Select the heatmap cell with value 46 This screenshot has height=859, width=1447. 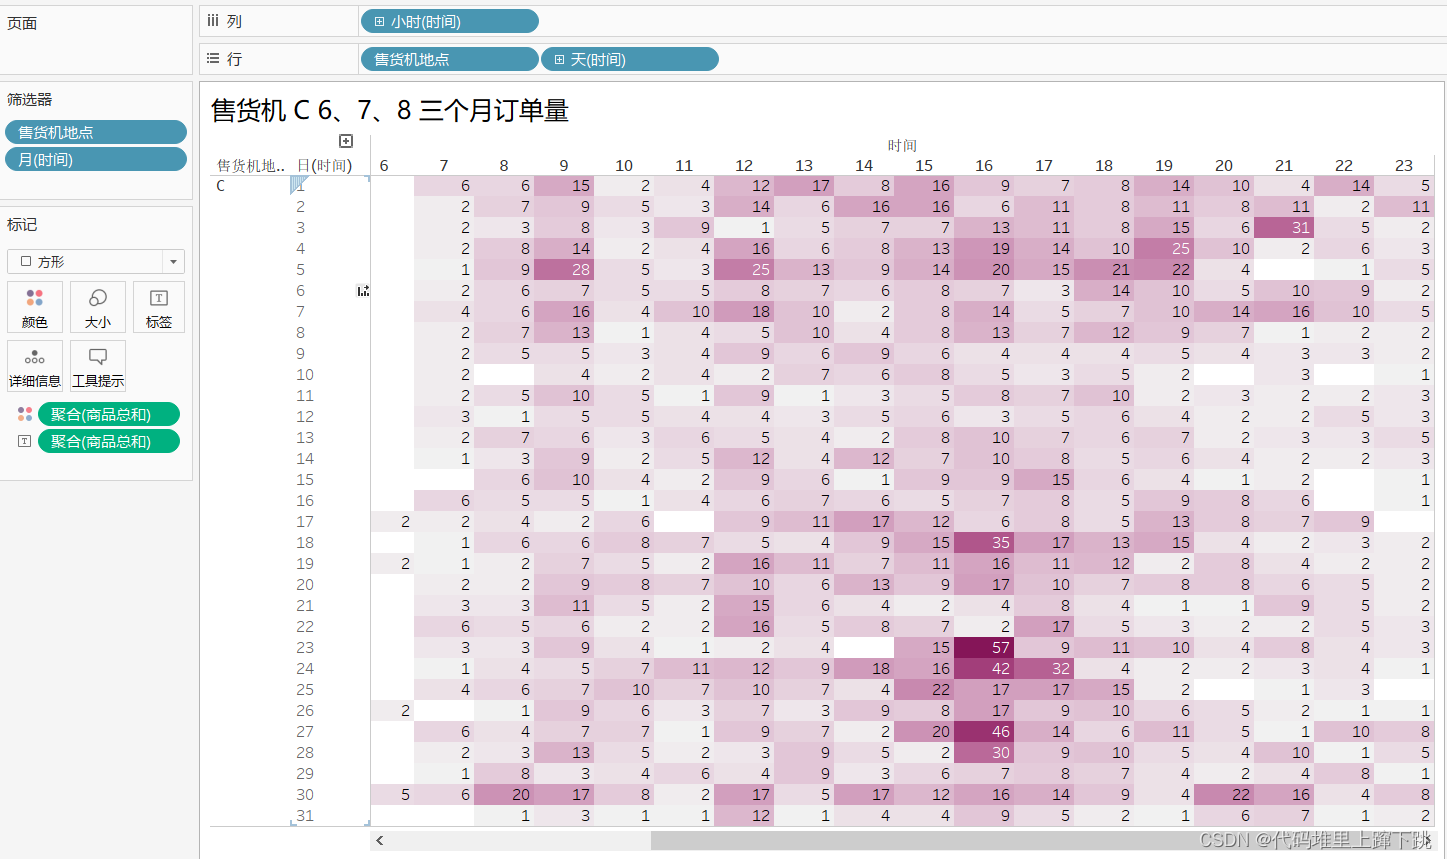(x=984, y=732)
